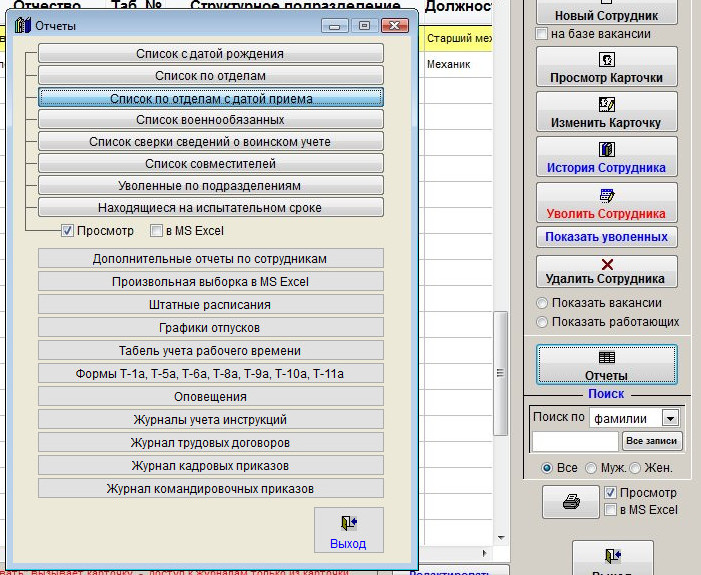Click red X 'Удалить Сотрудника' icon
Image resolution: width=701 pixels, height=575 pixels.
click(607, 264)
